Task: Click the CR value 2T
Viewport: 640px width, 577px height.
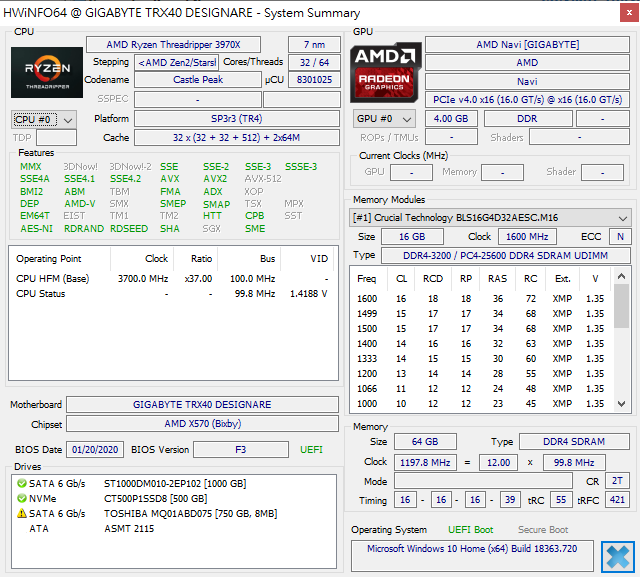Action: point(617,481)
